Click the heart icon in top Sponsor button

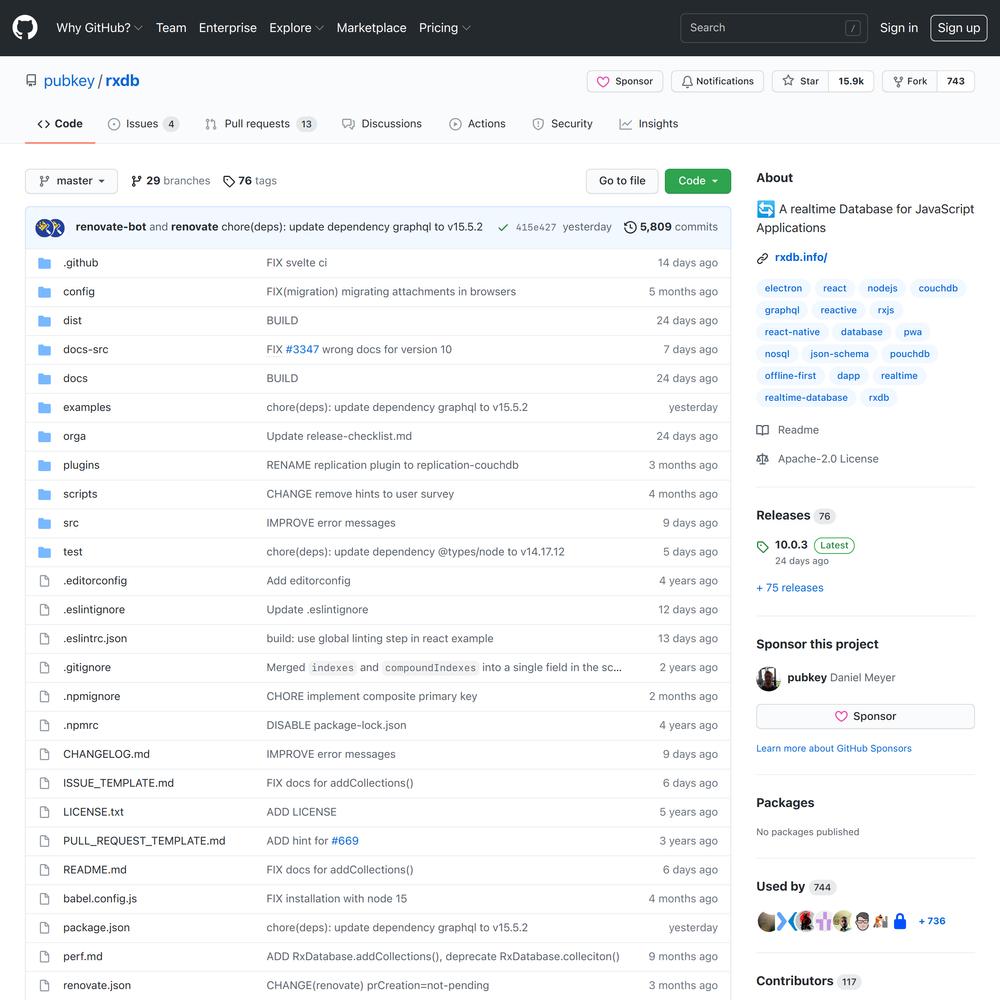[603, 82]
